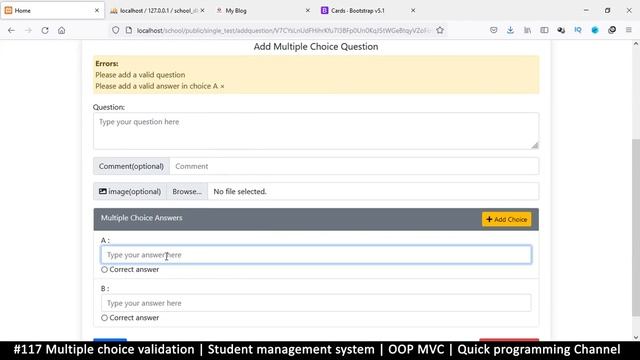Click the choice A answer field

point(316,255)
